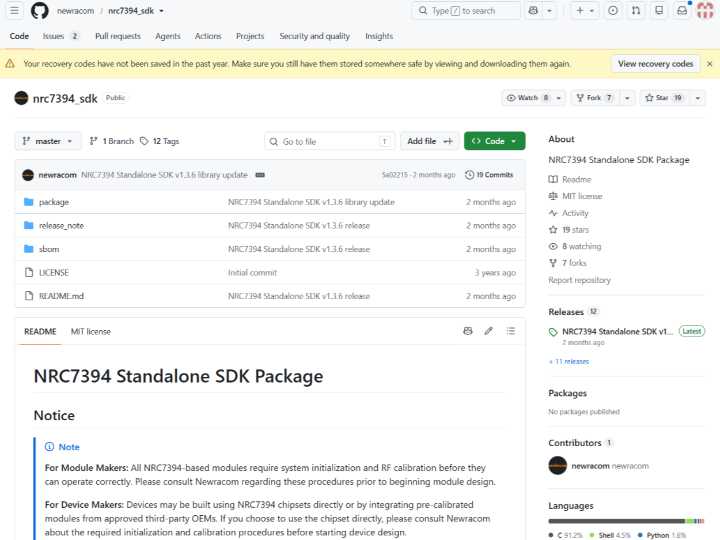
Task: Open Security and quality tab
Action: (315, 36)
